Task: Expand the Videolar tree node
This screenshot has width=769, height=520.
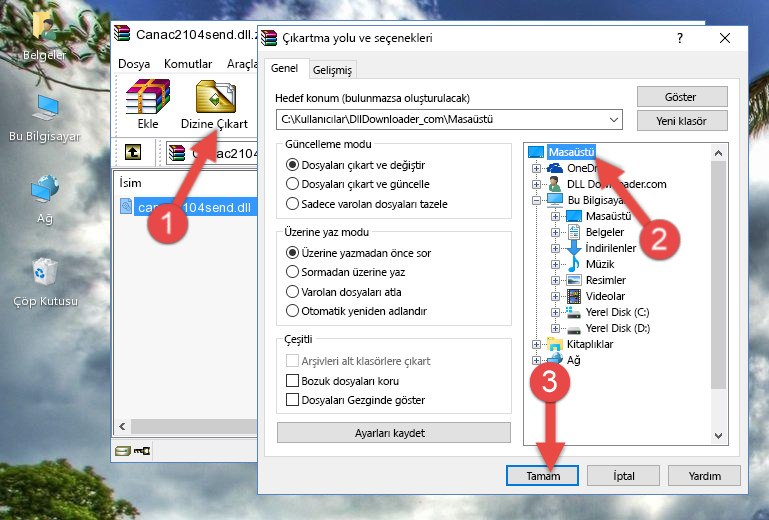Action: pos(555,296)
